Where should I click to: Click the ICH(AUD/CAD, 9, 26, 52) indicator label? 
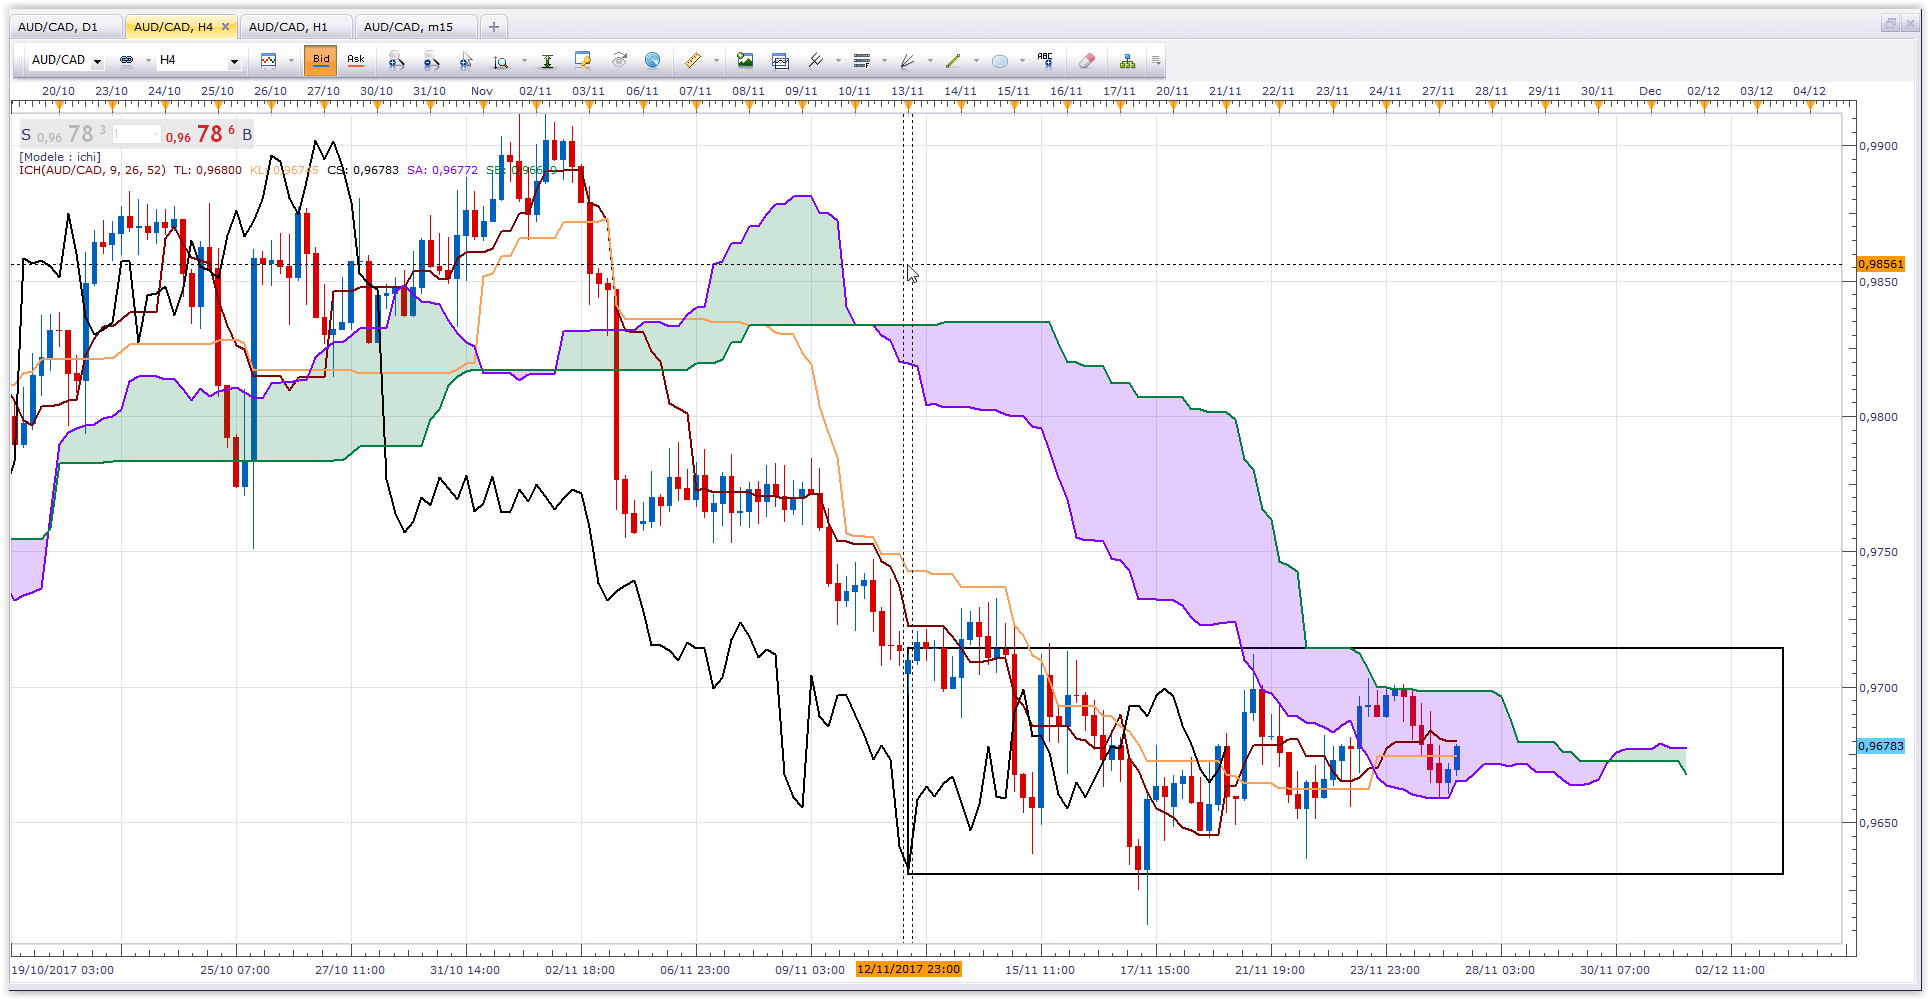(x=92, y=170)
